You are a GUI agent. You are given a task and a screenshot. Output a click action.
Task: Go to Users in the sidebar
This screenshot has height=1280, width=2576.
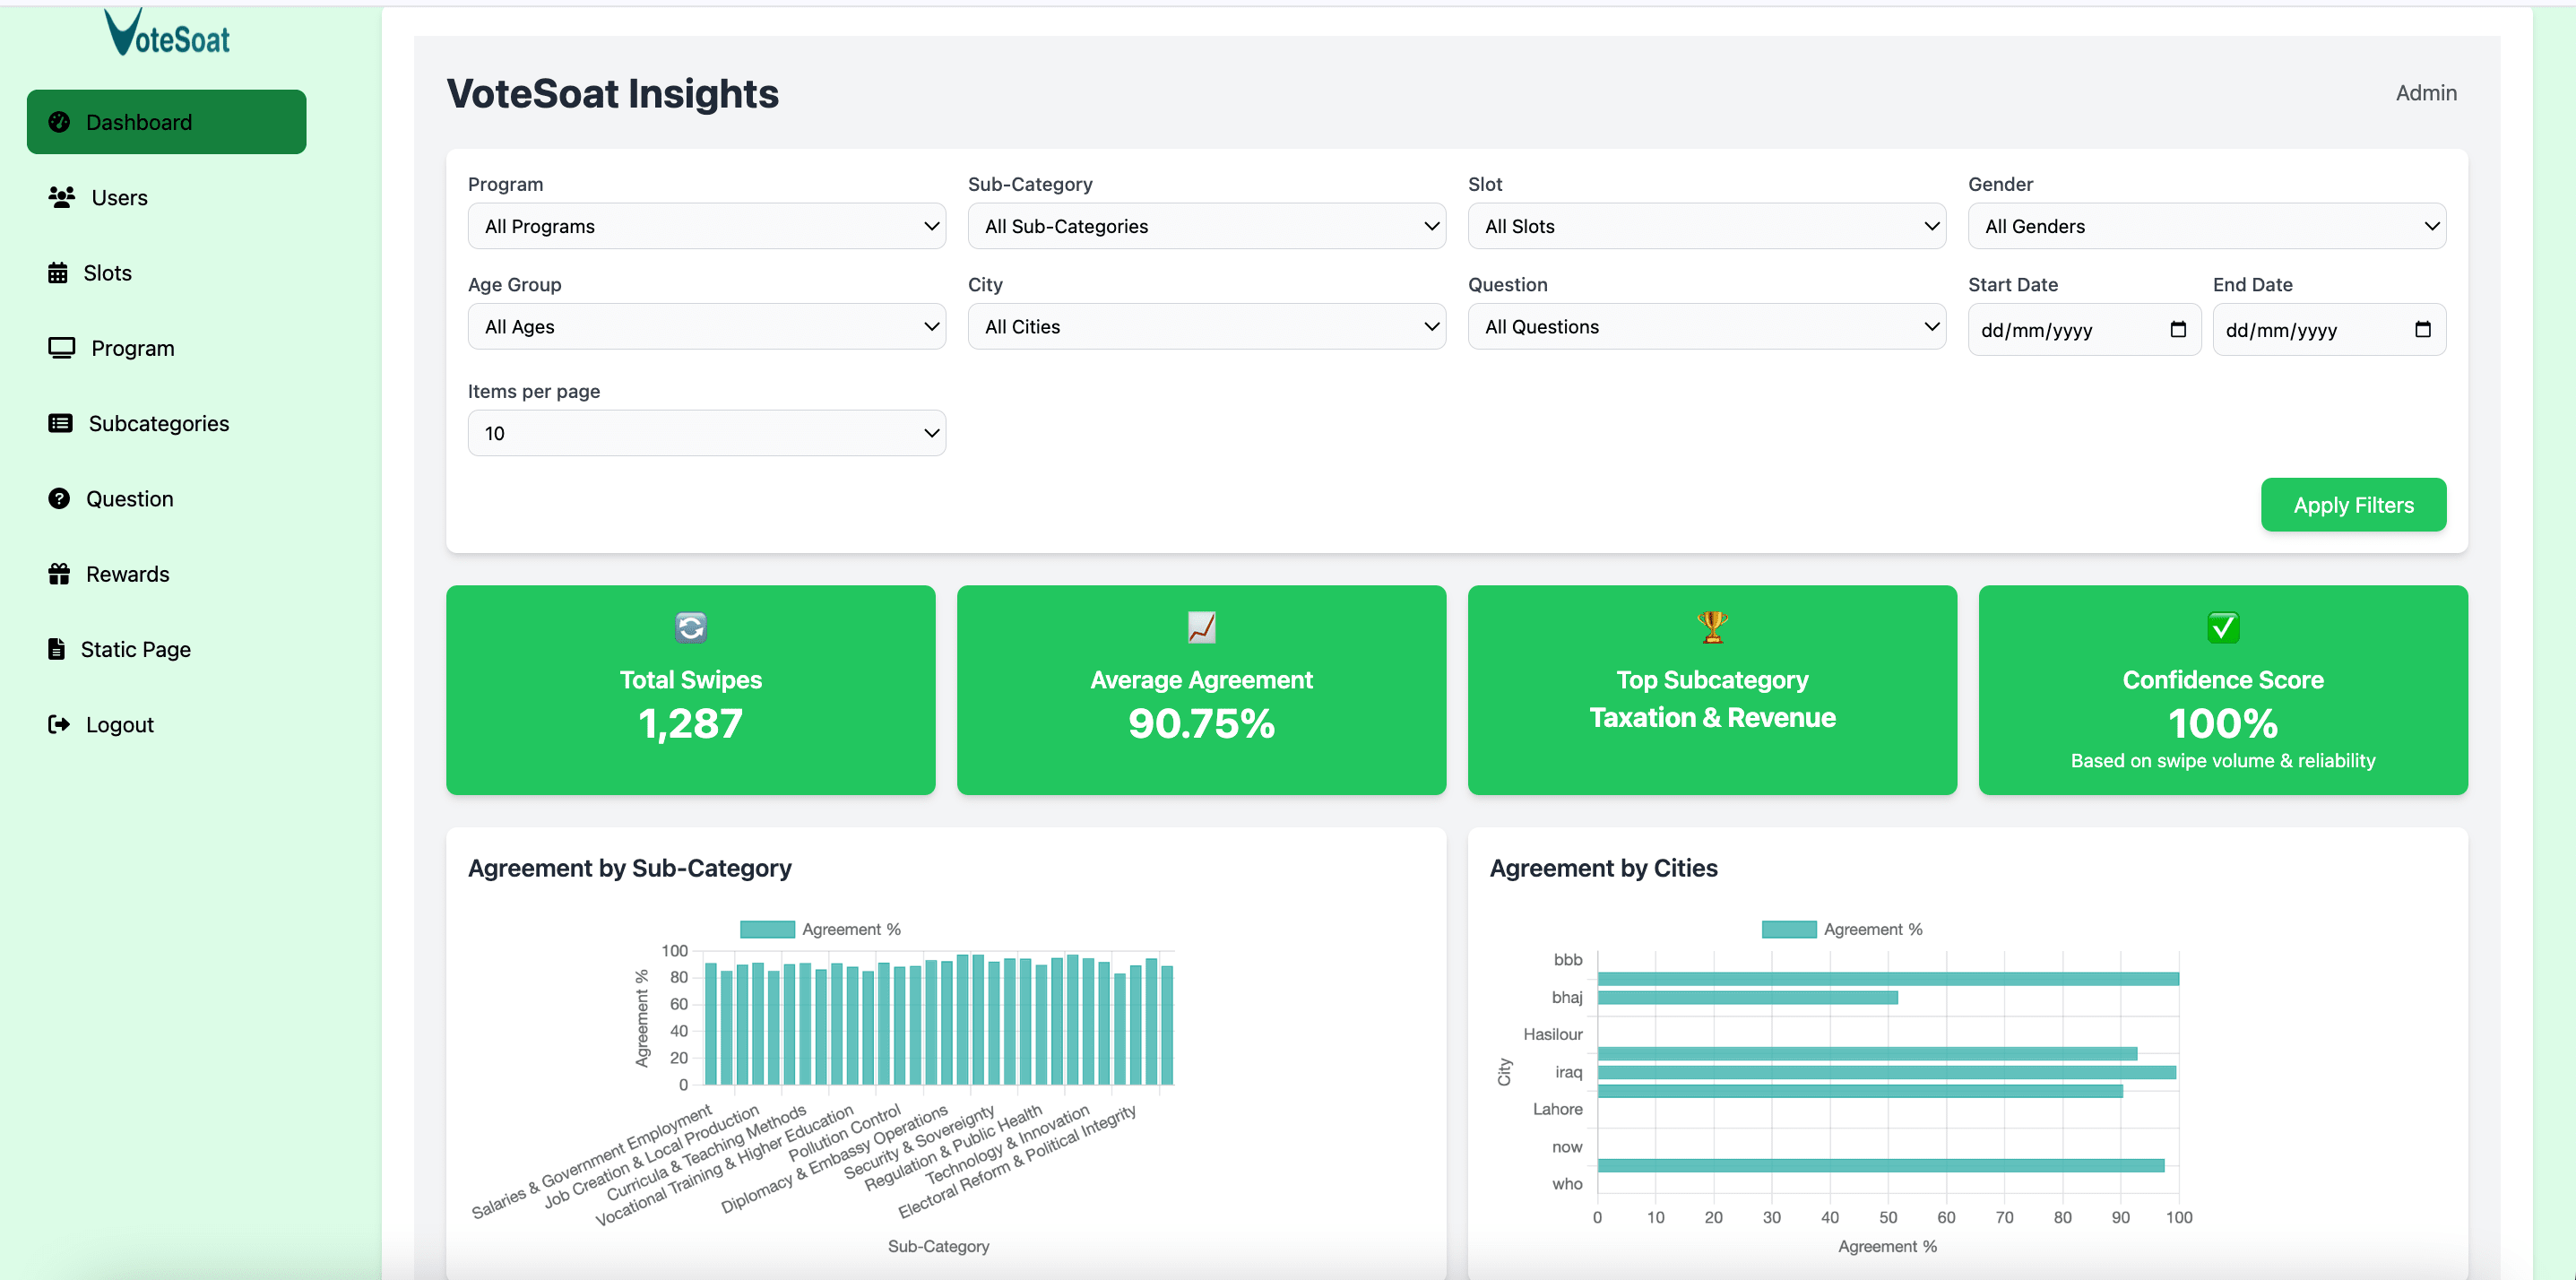pyautogui.click(x=166, y=197)
